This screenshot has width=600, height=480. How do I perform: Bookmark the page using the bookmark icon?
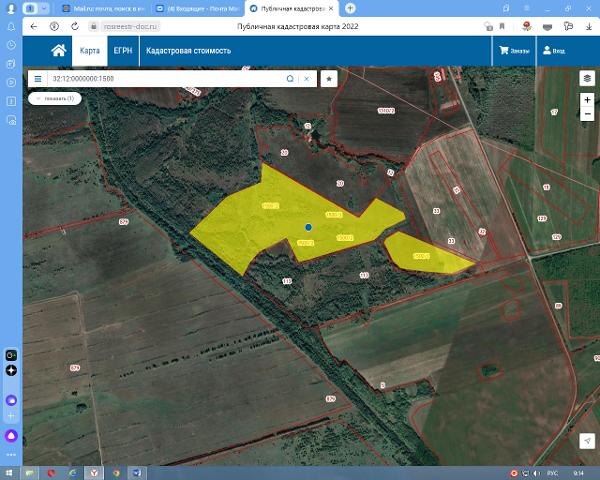(x=502, y=26)
